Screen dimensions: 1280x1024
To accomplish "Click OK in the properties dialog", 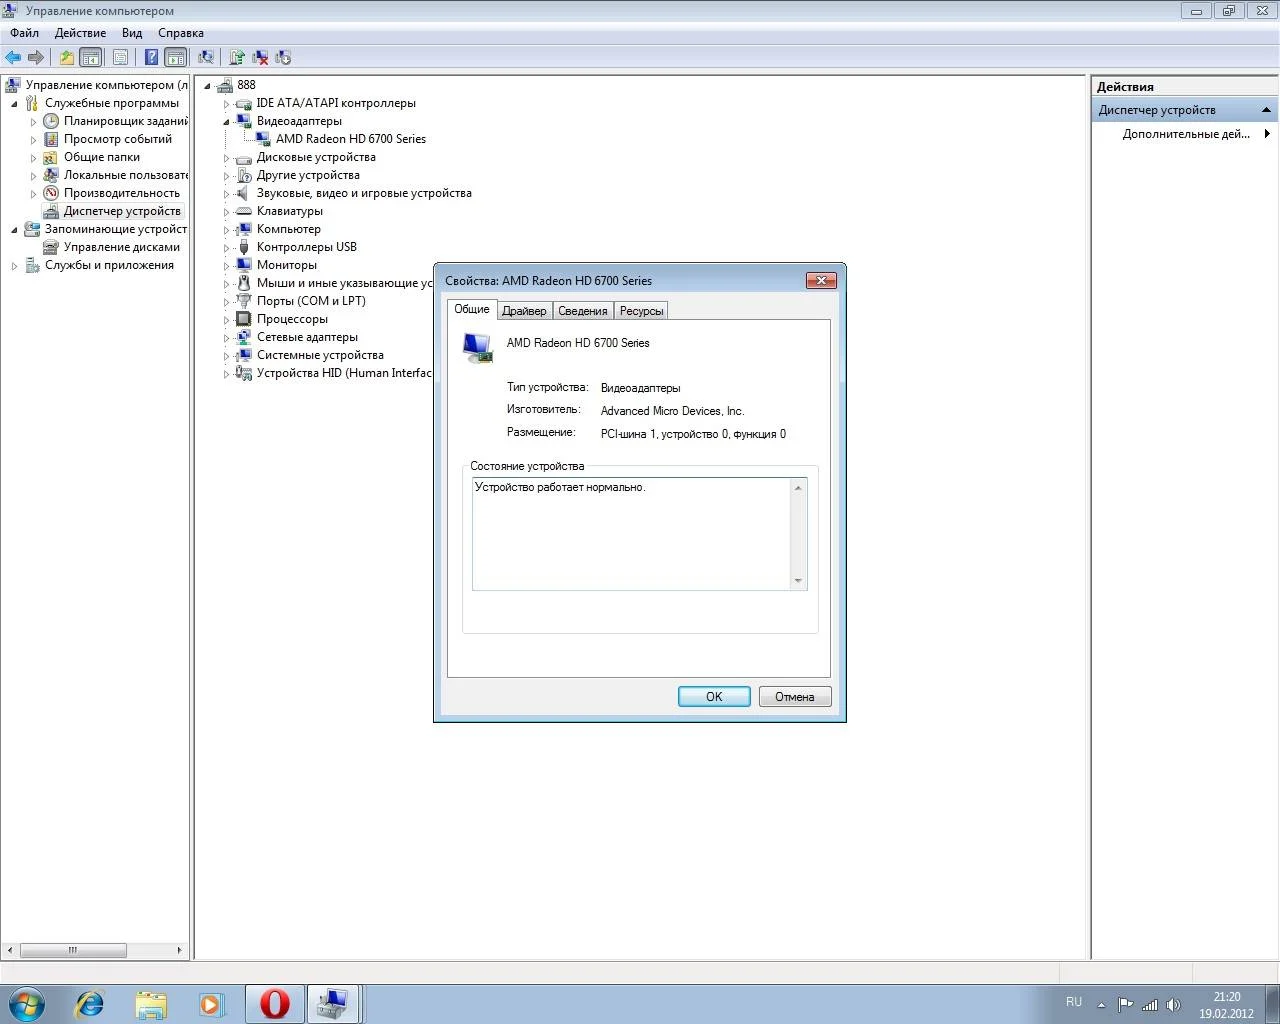I will click(714, 697).
